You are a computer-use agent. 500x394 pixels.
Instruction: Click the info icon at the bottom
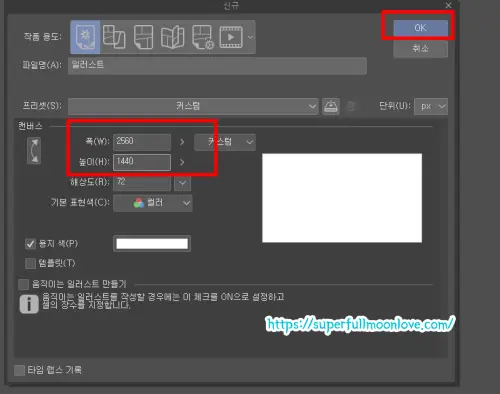coord(29,304)
